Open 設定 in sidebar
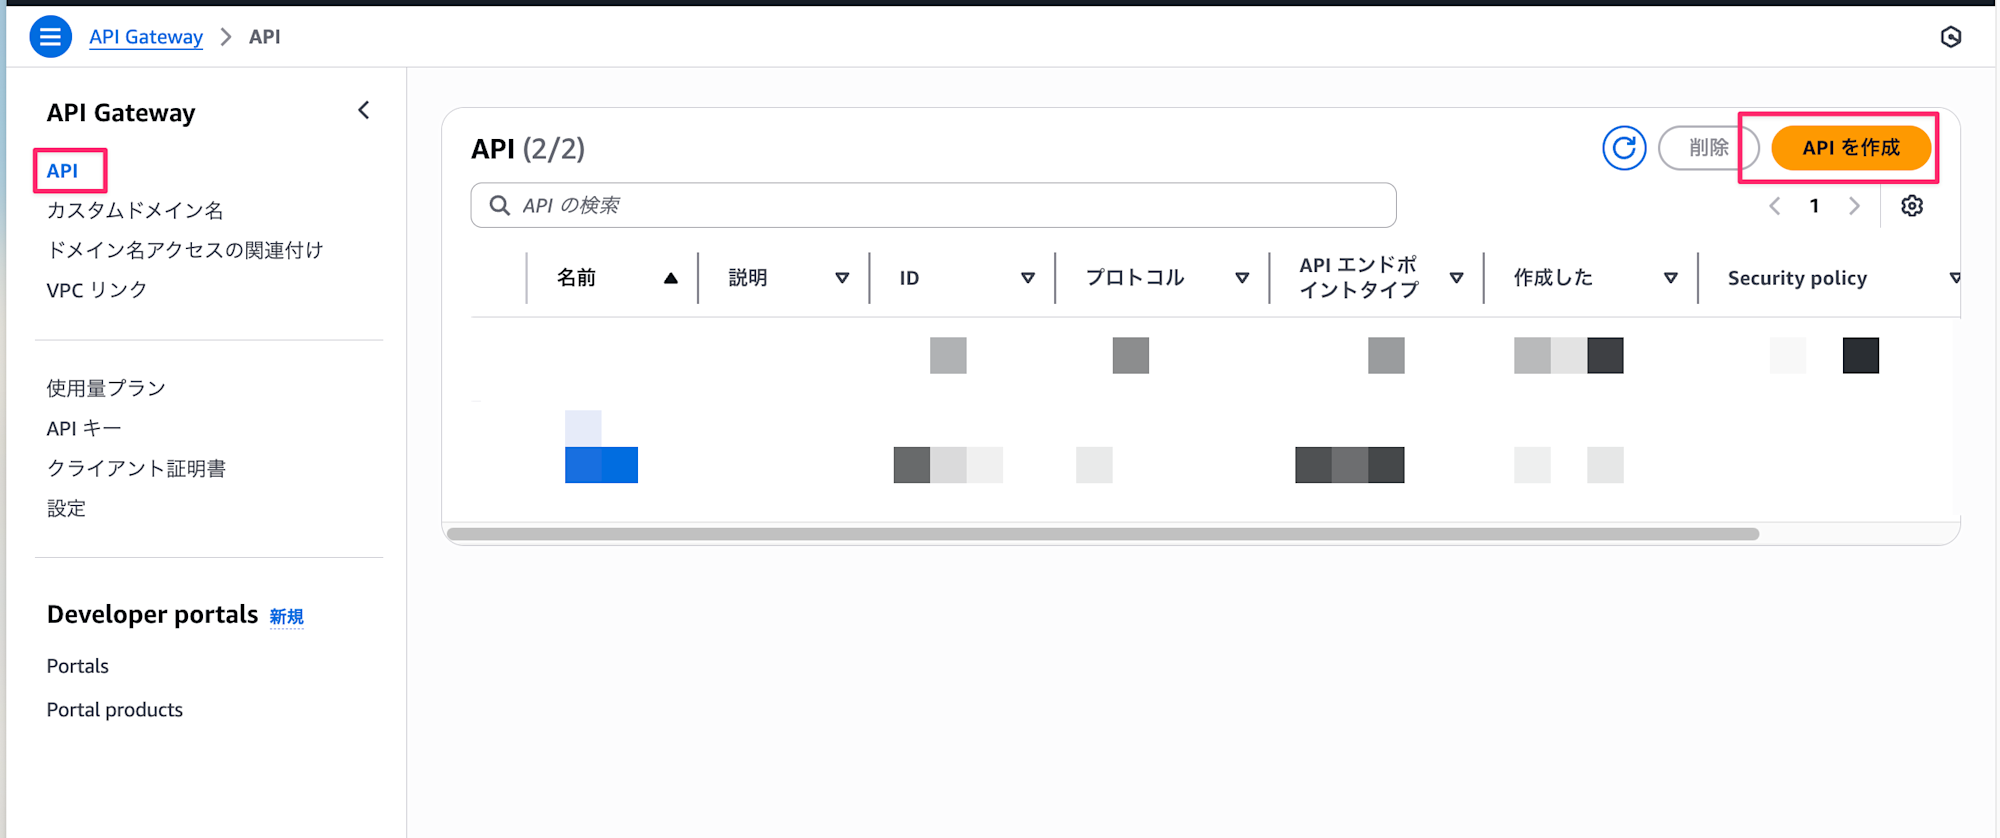This screenshot has width=2000, height=838. tap(66, 508)
